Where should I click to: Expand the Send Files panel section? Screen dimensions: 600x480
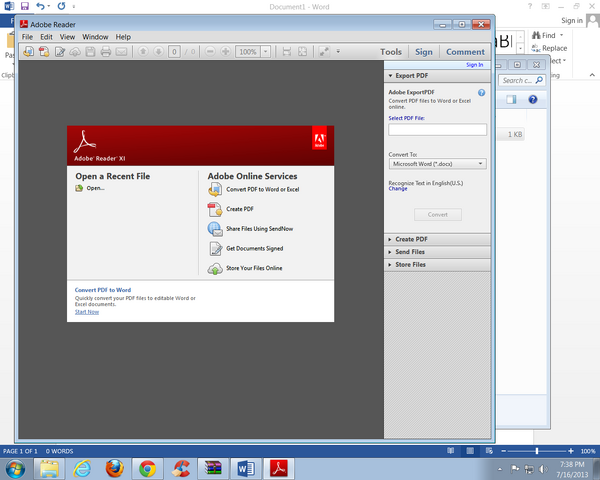(390, 252)
